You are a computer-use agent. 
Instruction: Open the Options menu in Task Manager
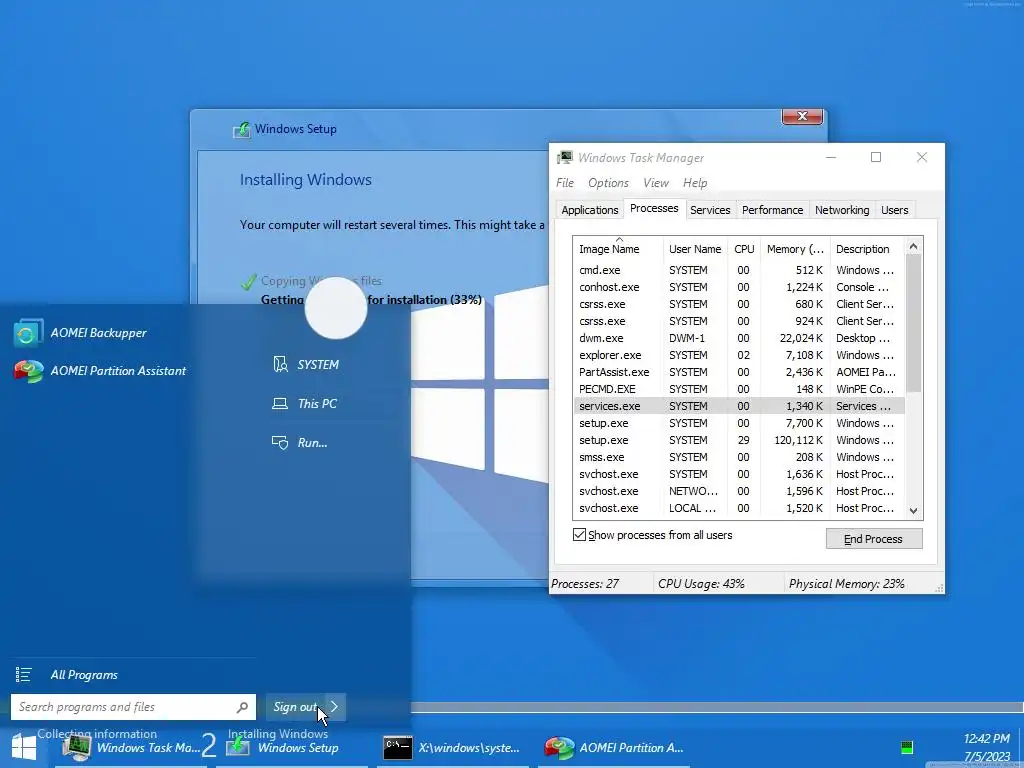pyautogui.click(x=608, y=183)
